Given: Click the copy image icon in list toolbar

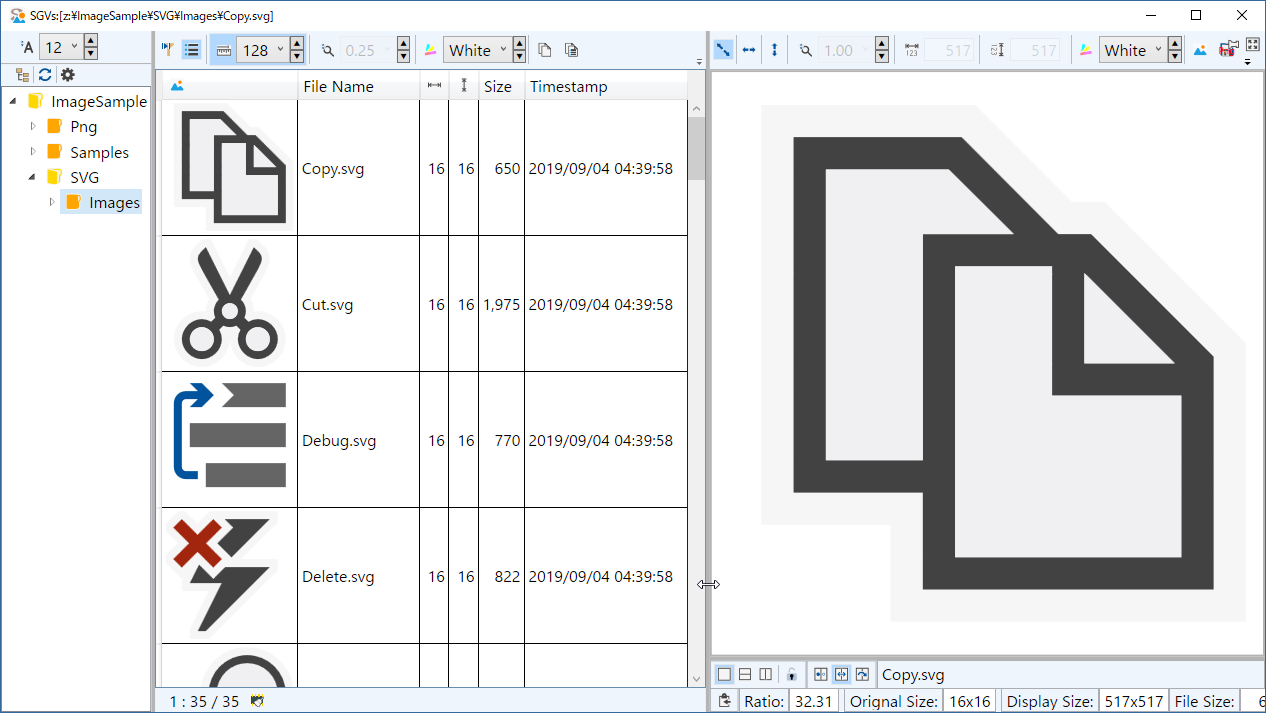Looking at the screenshot, I should pos(545,49).
